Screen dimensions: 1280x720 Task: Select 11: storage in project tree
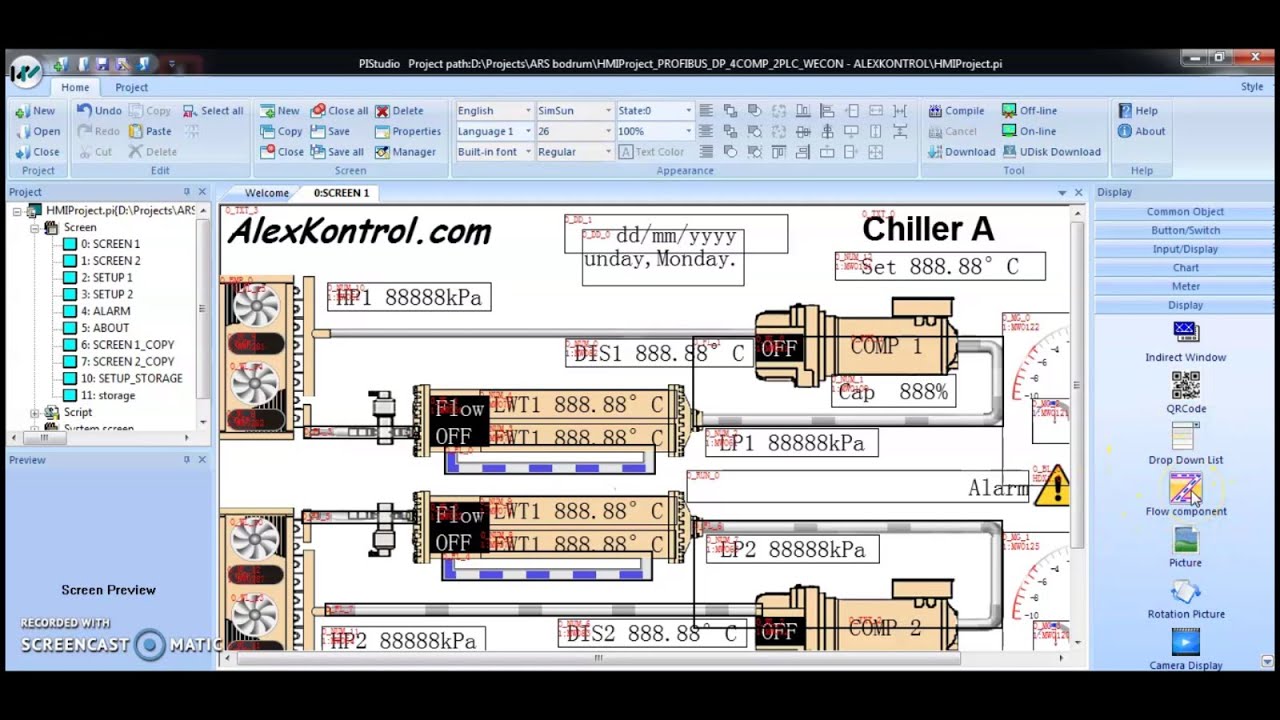point(99,395)
